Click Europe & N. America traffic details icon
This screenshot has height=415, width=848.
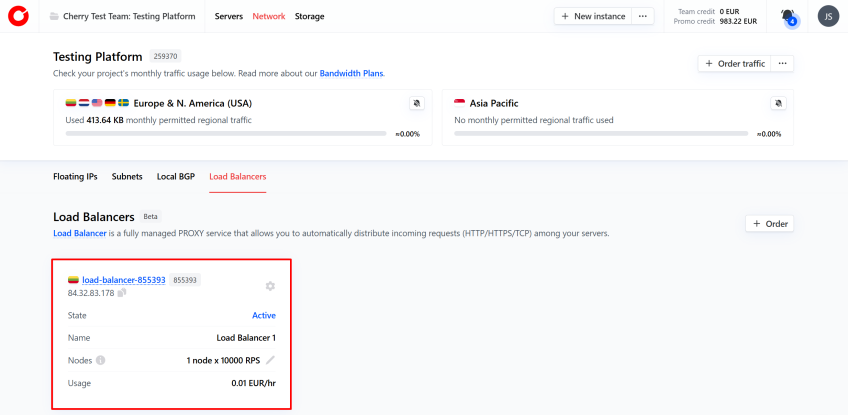[x=417, y=103]
